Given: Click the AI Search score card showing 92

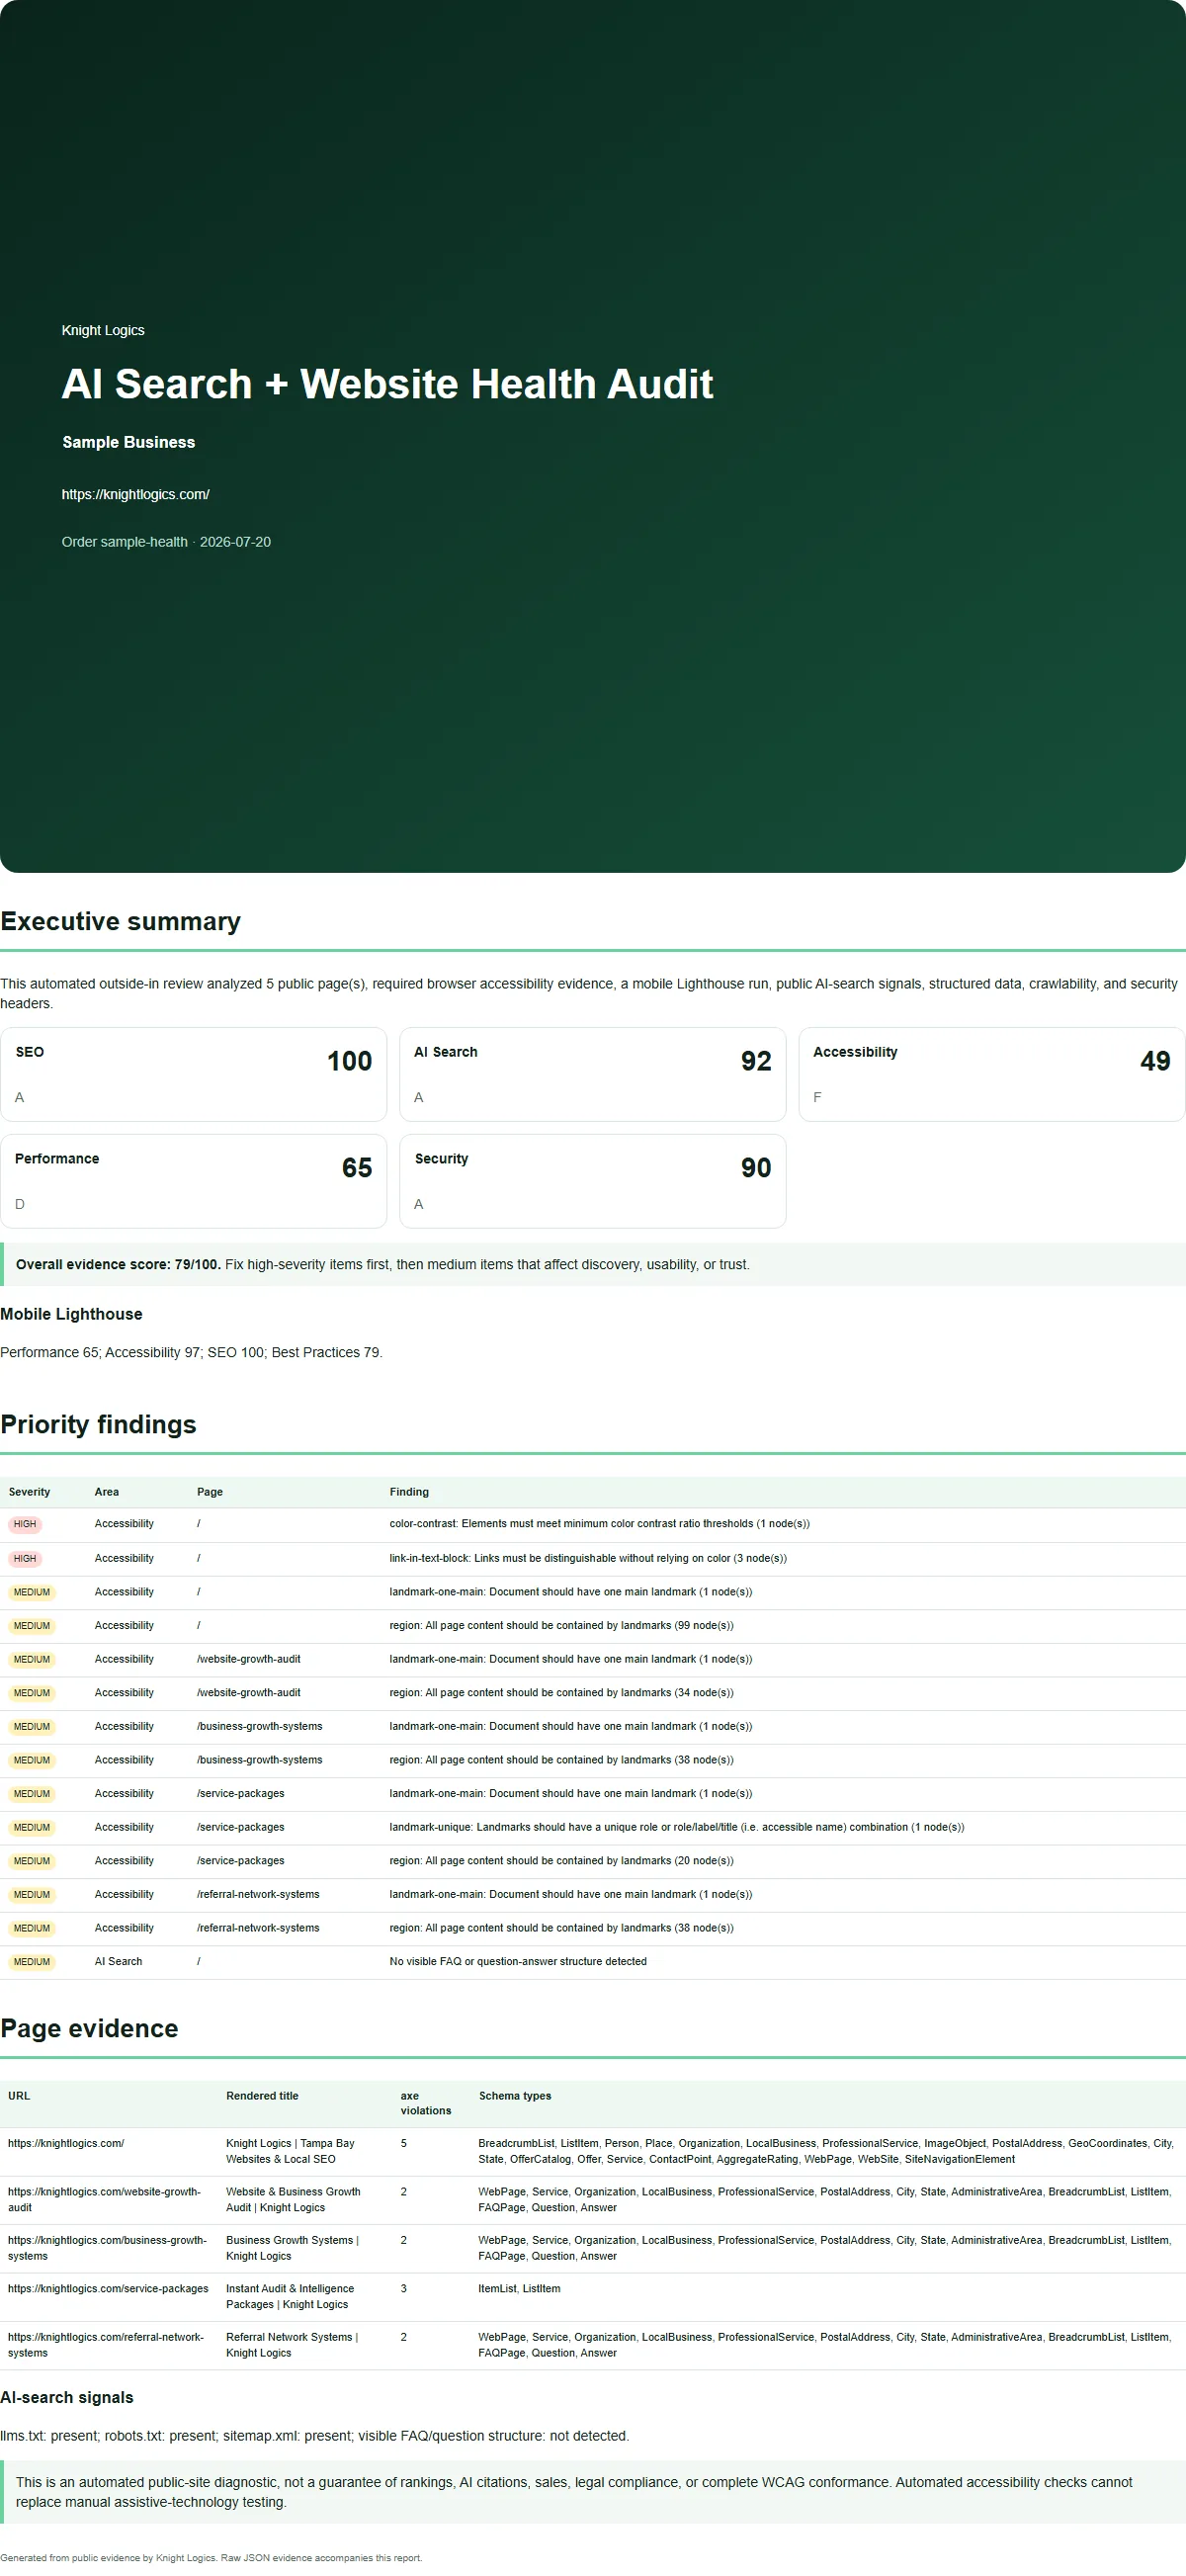Looking at the screenshot, I should click(593, 1074).
